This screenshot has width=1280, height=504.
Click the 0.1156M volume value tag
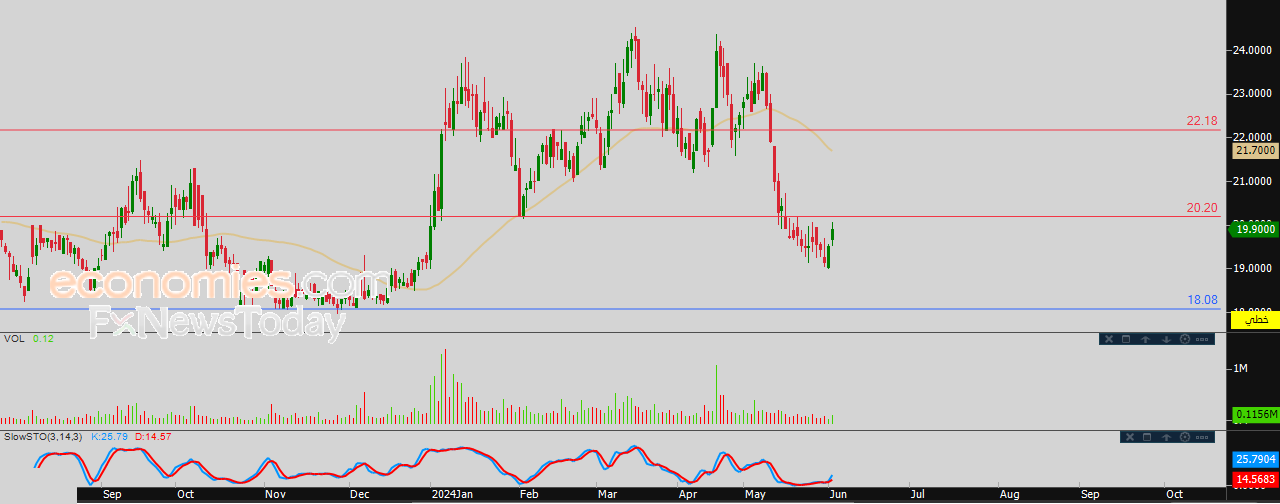(1254, 414)
